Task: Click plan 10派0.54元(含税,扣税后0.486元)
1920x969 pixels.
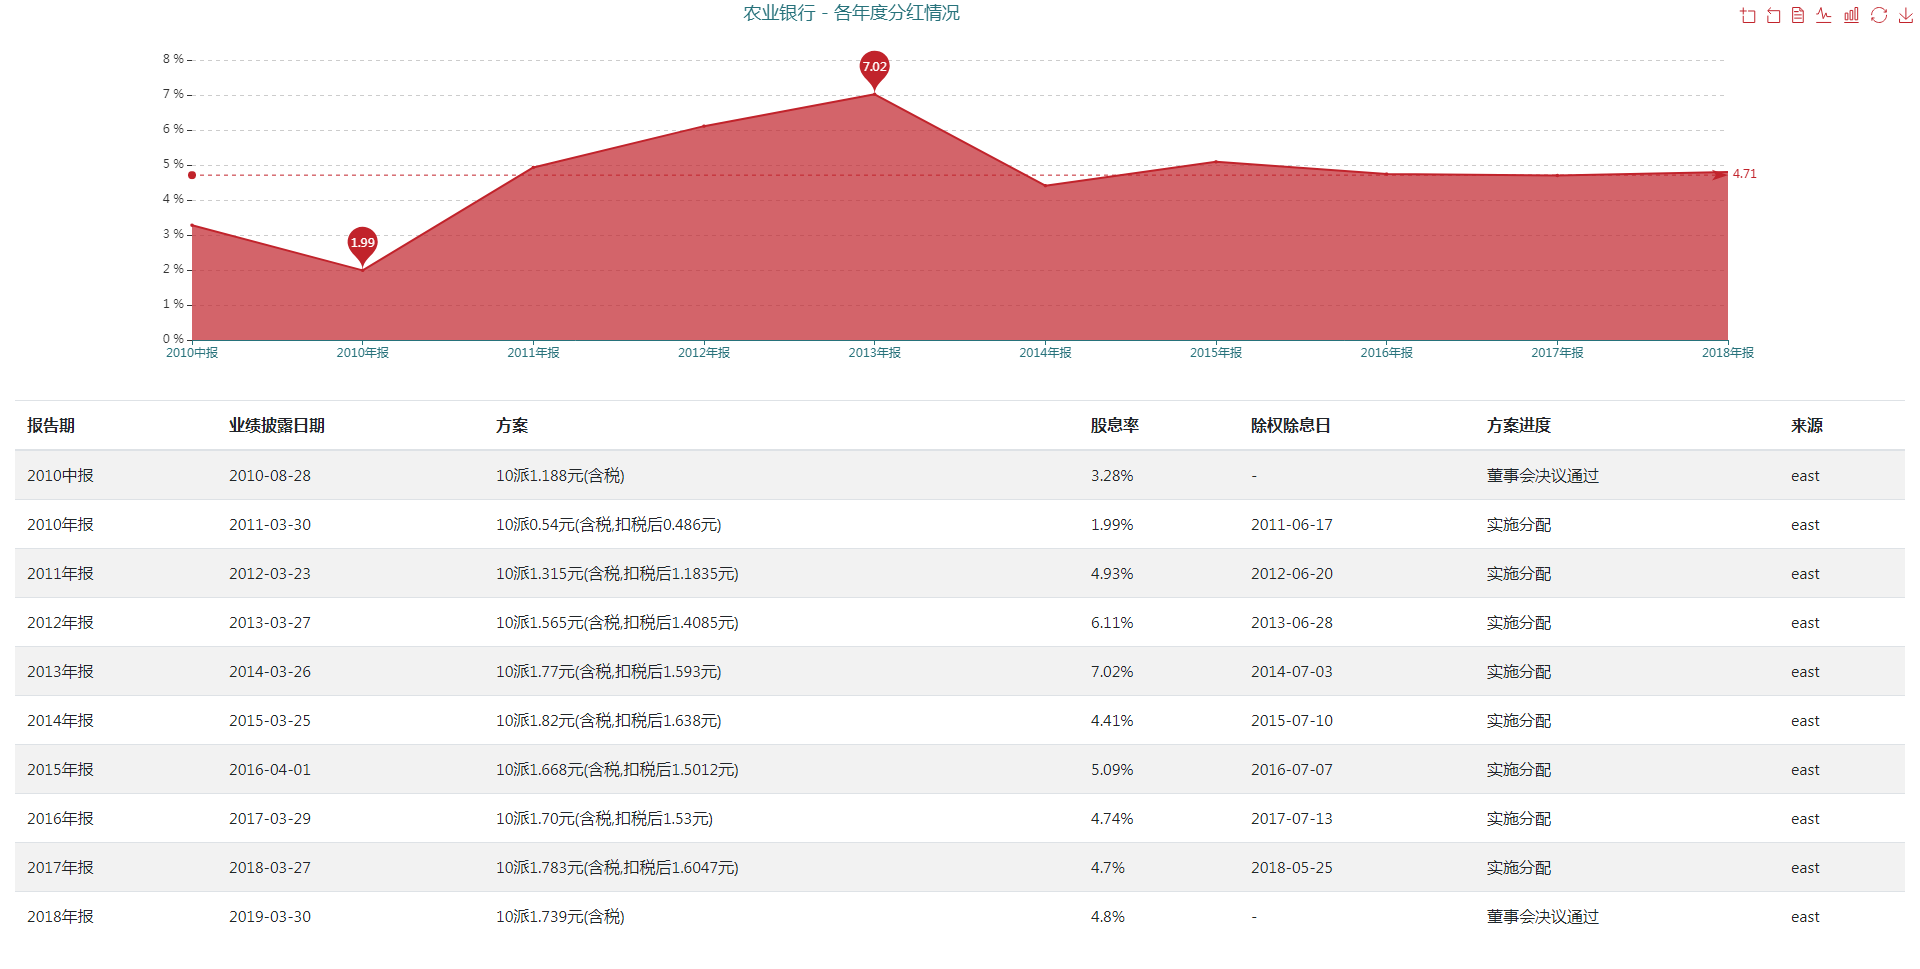Action: (x=609, y=525)
